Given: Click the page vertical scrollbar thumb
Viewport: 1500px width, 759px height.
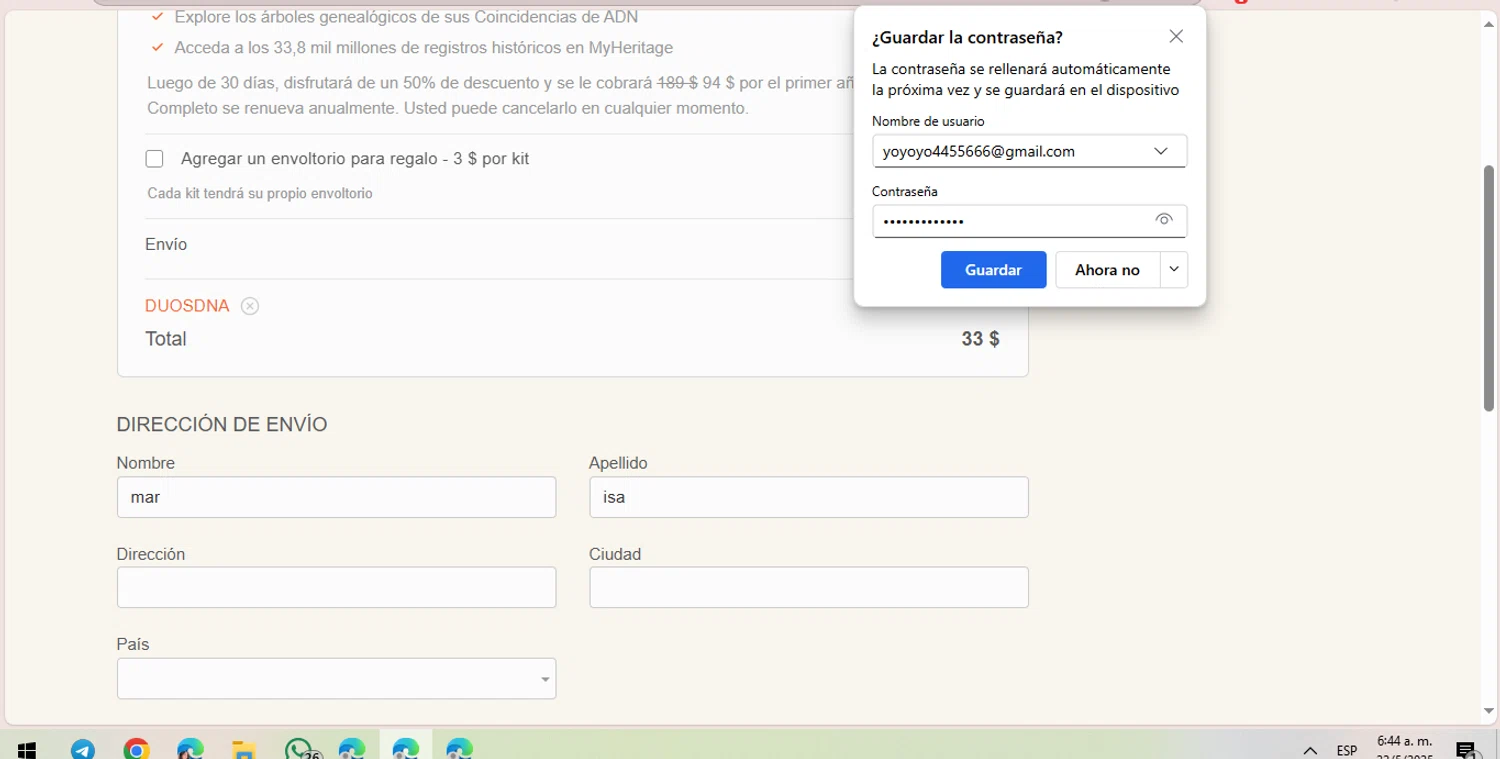Looking at the screenshot, I should pyautogui.click(x=1489, y=288).
